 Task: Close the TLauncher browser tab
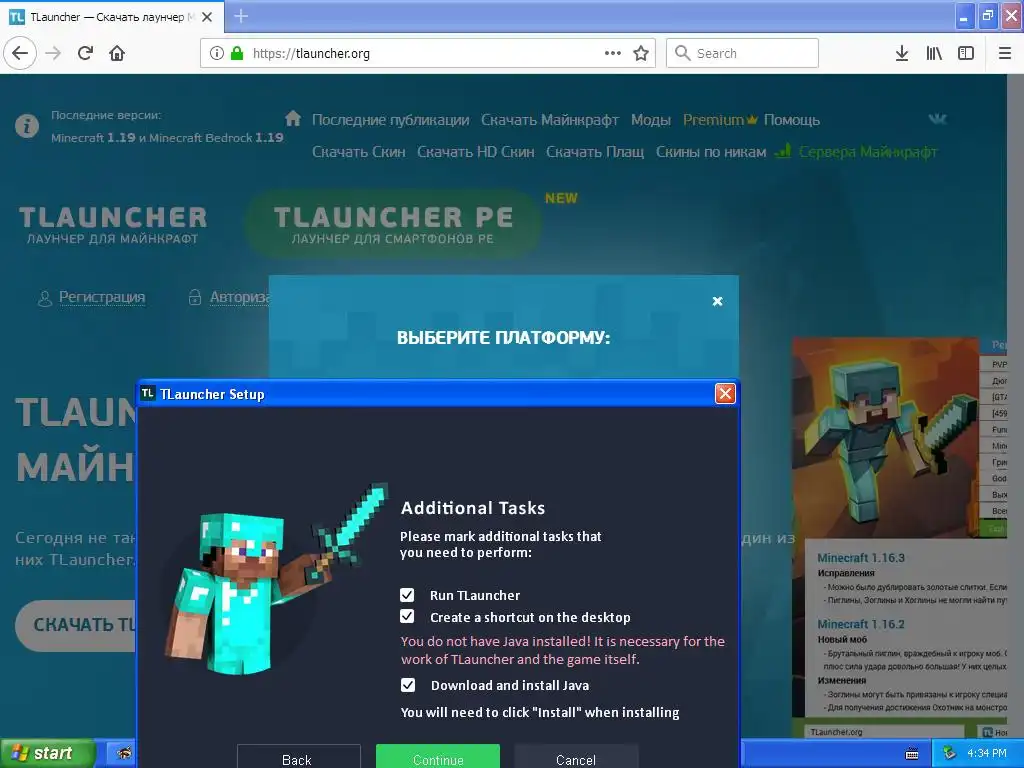coord(207,17)
